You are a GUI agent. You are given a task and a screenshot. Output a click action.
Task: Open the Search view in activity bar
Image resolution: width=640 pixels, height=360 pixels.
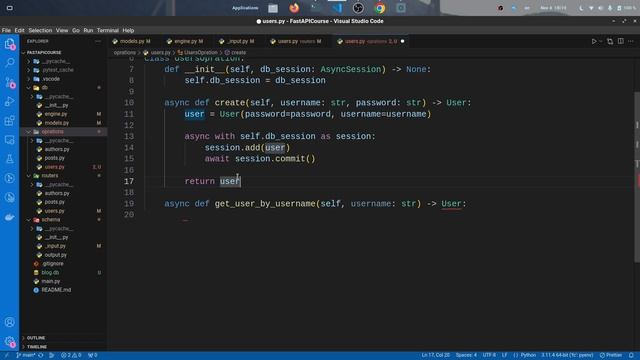pyautogui.click(x=9, y=63)
